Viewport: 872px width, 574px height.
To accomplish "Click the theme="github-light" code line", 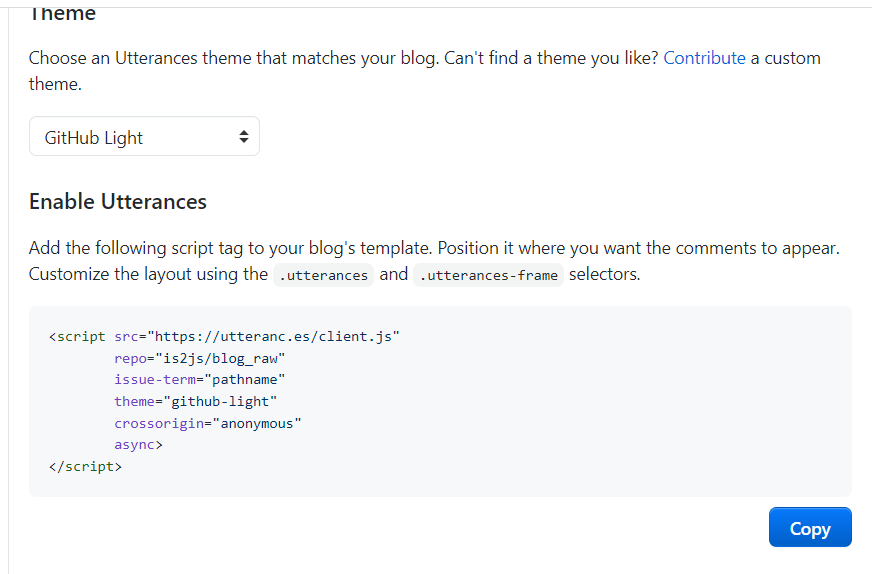I will tap(195, 401).
